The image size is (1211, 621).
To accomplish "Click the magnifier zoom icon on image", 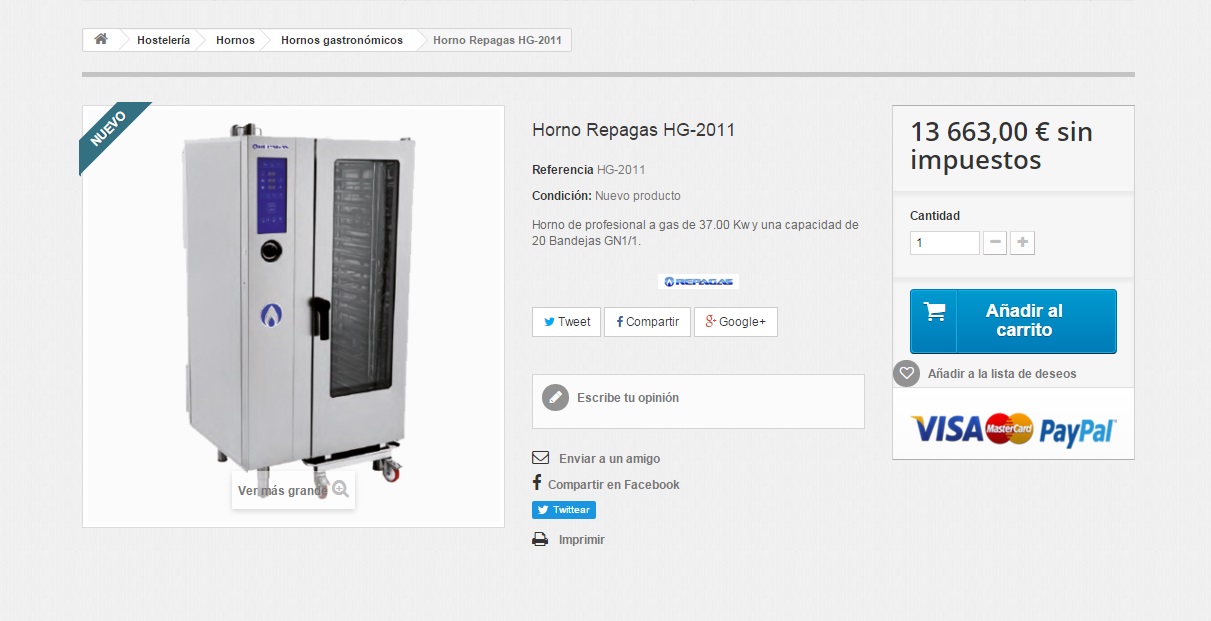I will point(340,489).
